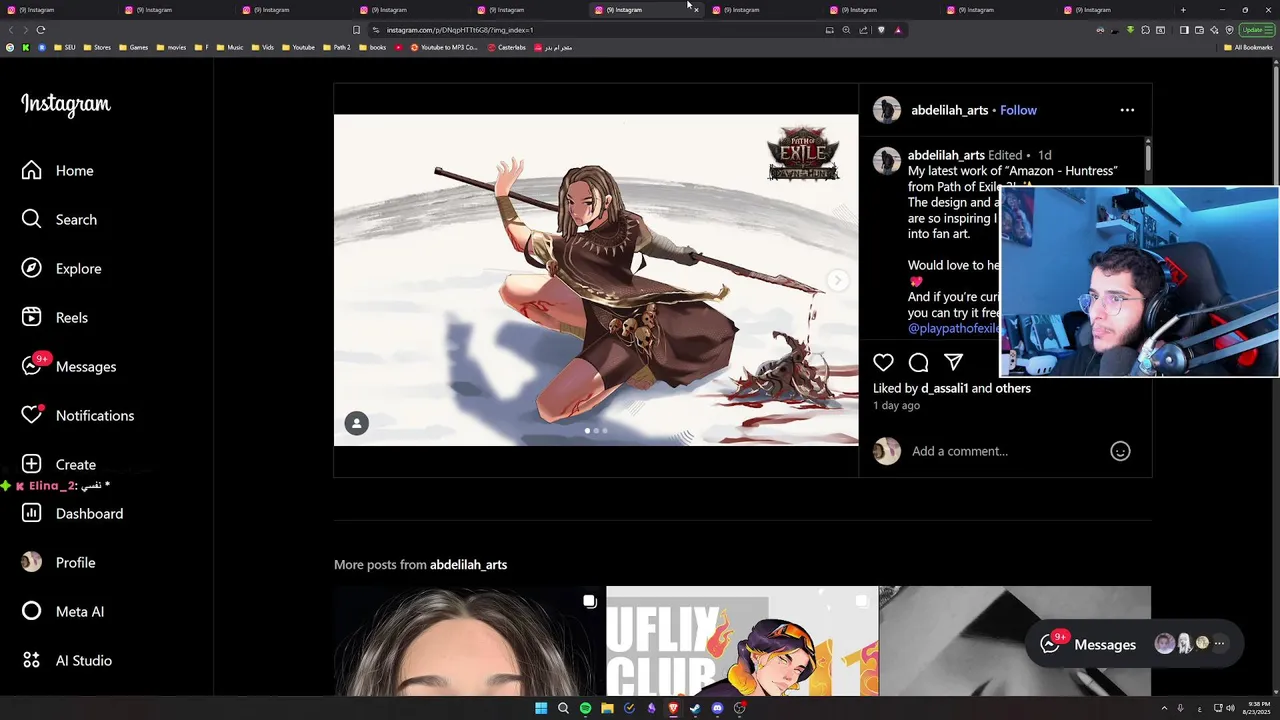Click d_assali1 in the liked-by line
1280x720 pixels.
[x=944, y=388]
